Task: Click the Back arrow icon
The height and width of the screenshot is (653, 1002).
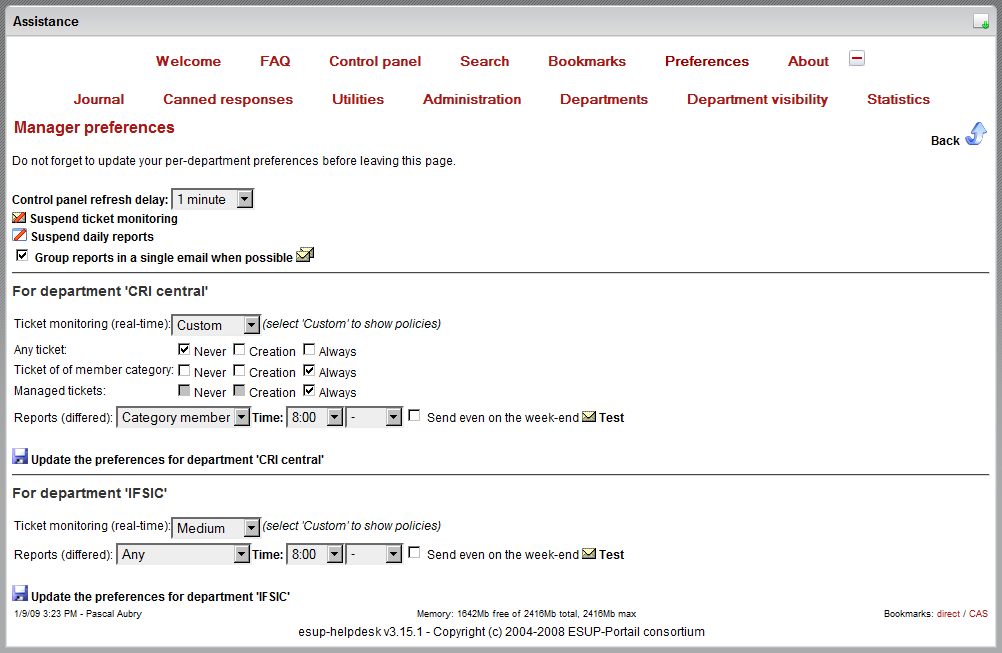Action: click(x=975, y=135)
